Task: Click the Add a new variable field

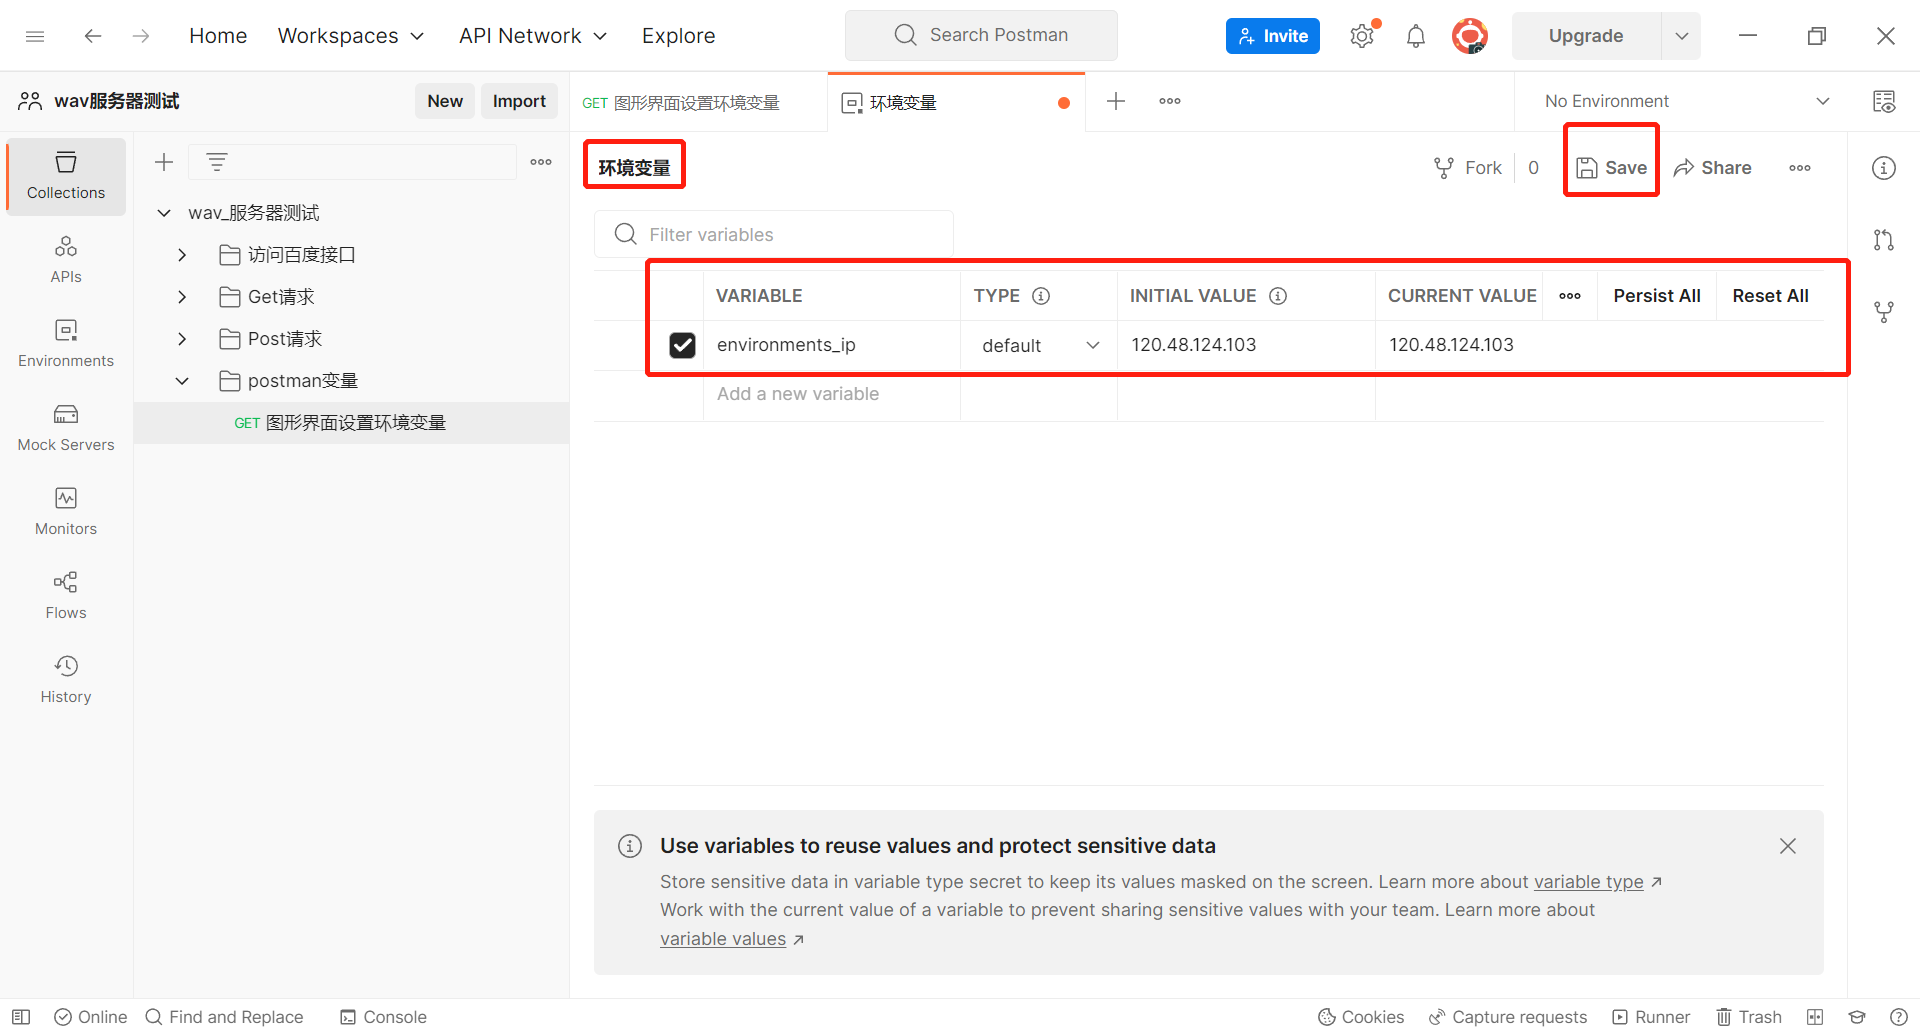Action: 831,394
